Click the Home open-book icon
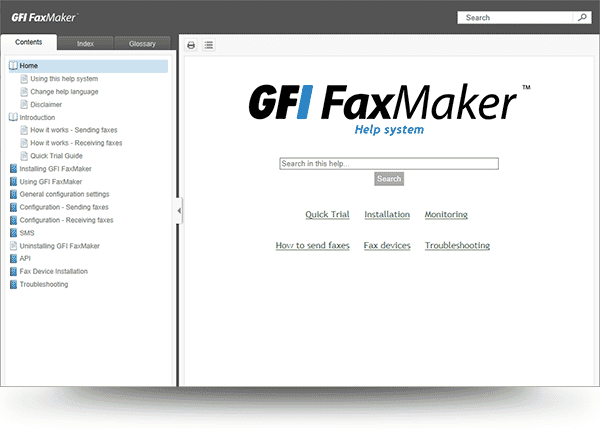Screen dimensions: 600x430 click(13, 66)
